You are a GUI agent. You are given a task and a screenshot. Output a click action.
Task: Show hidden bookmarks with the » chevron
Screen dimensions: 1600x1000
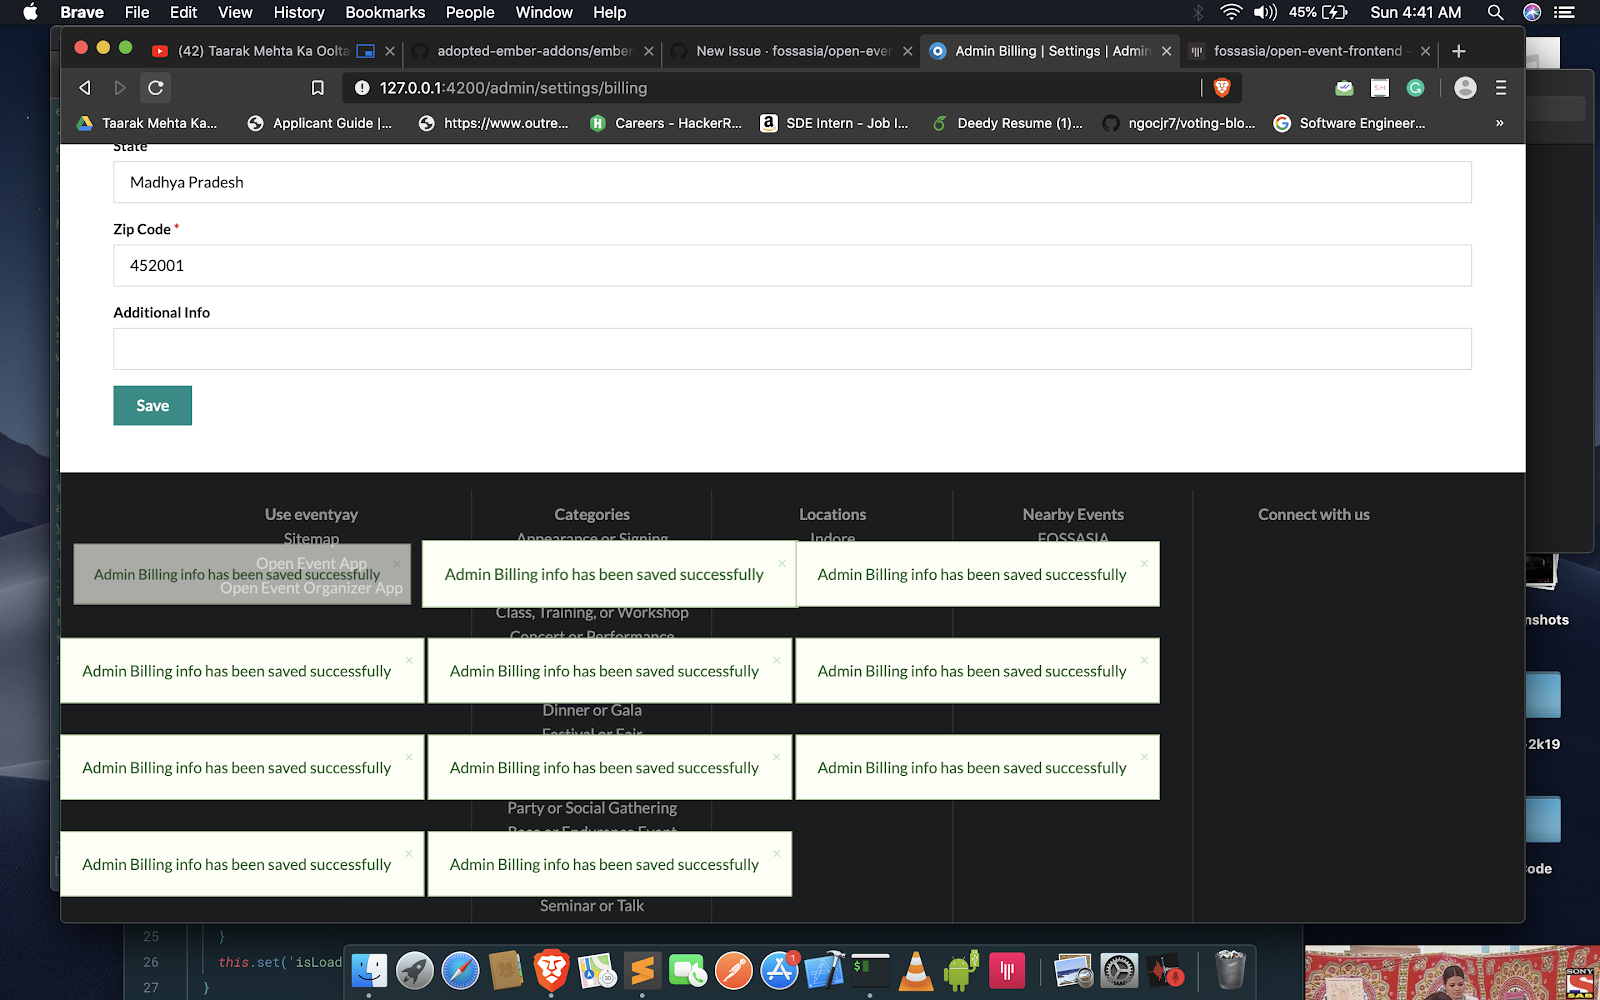tap(1499, 123)
